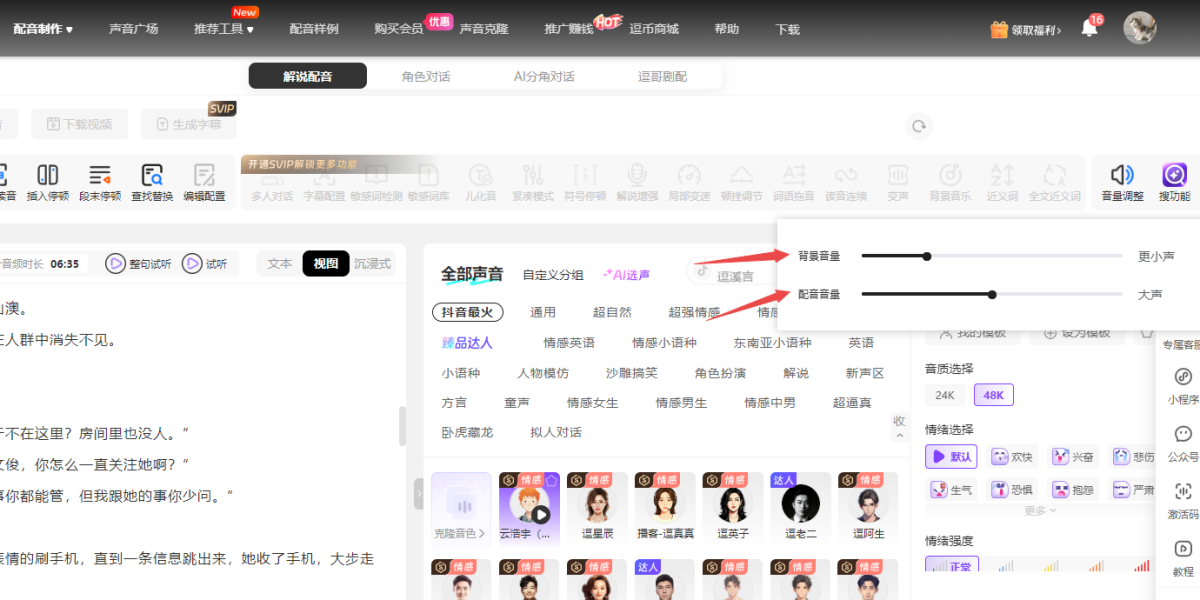The image size is (1200, 600).
Task: Switch to the AI分角对话 tab
Action: (x=544, y=76)
